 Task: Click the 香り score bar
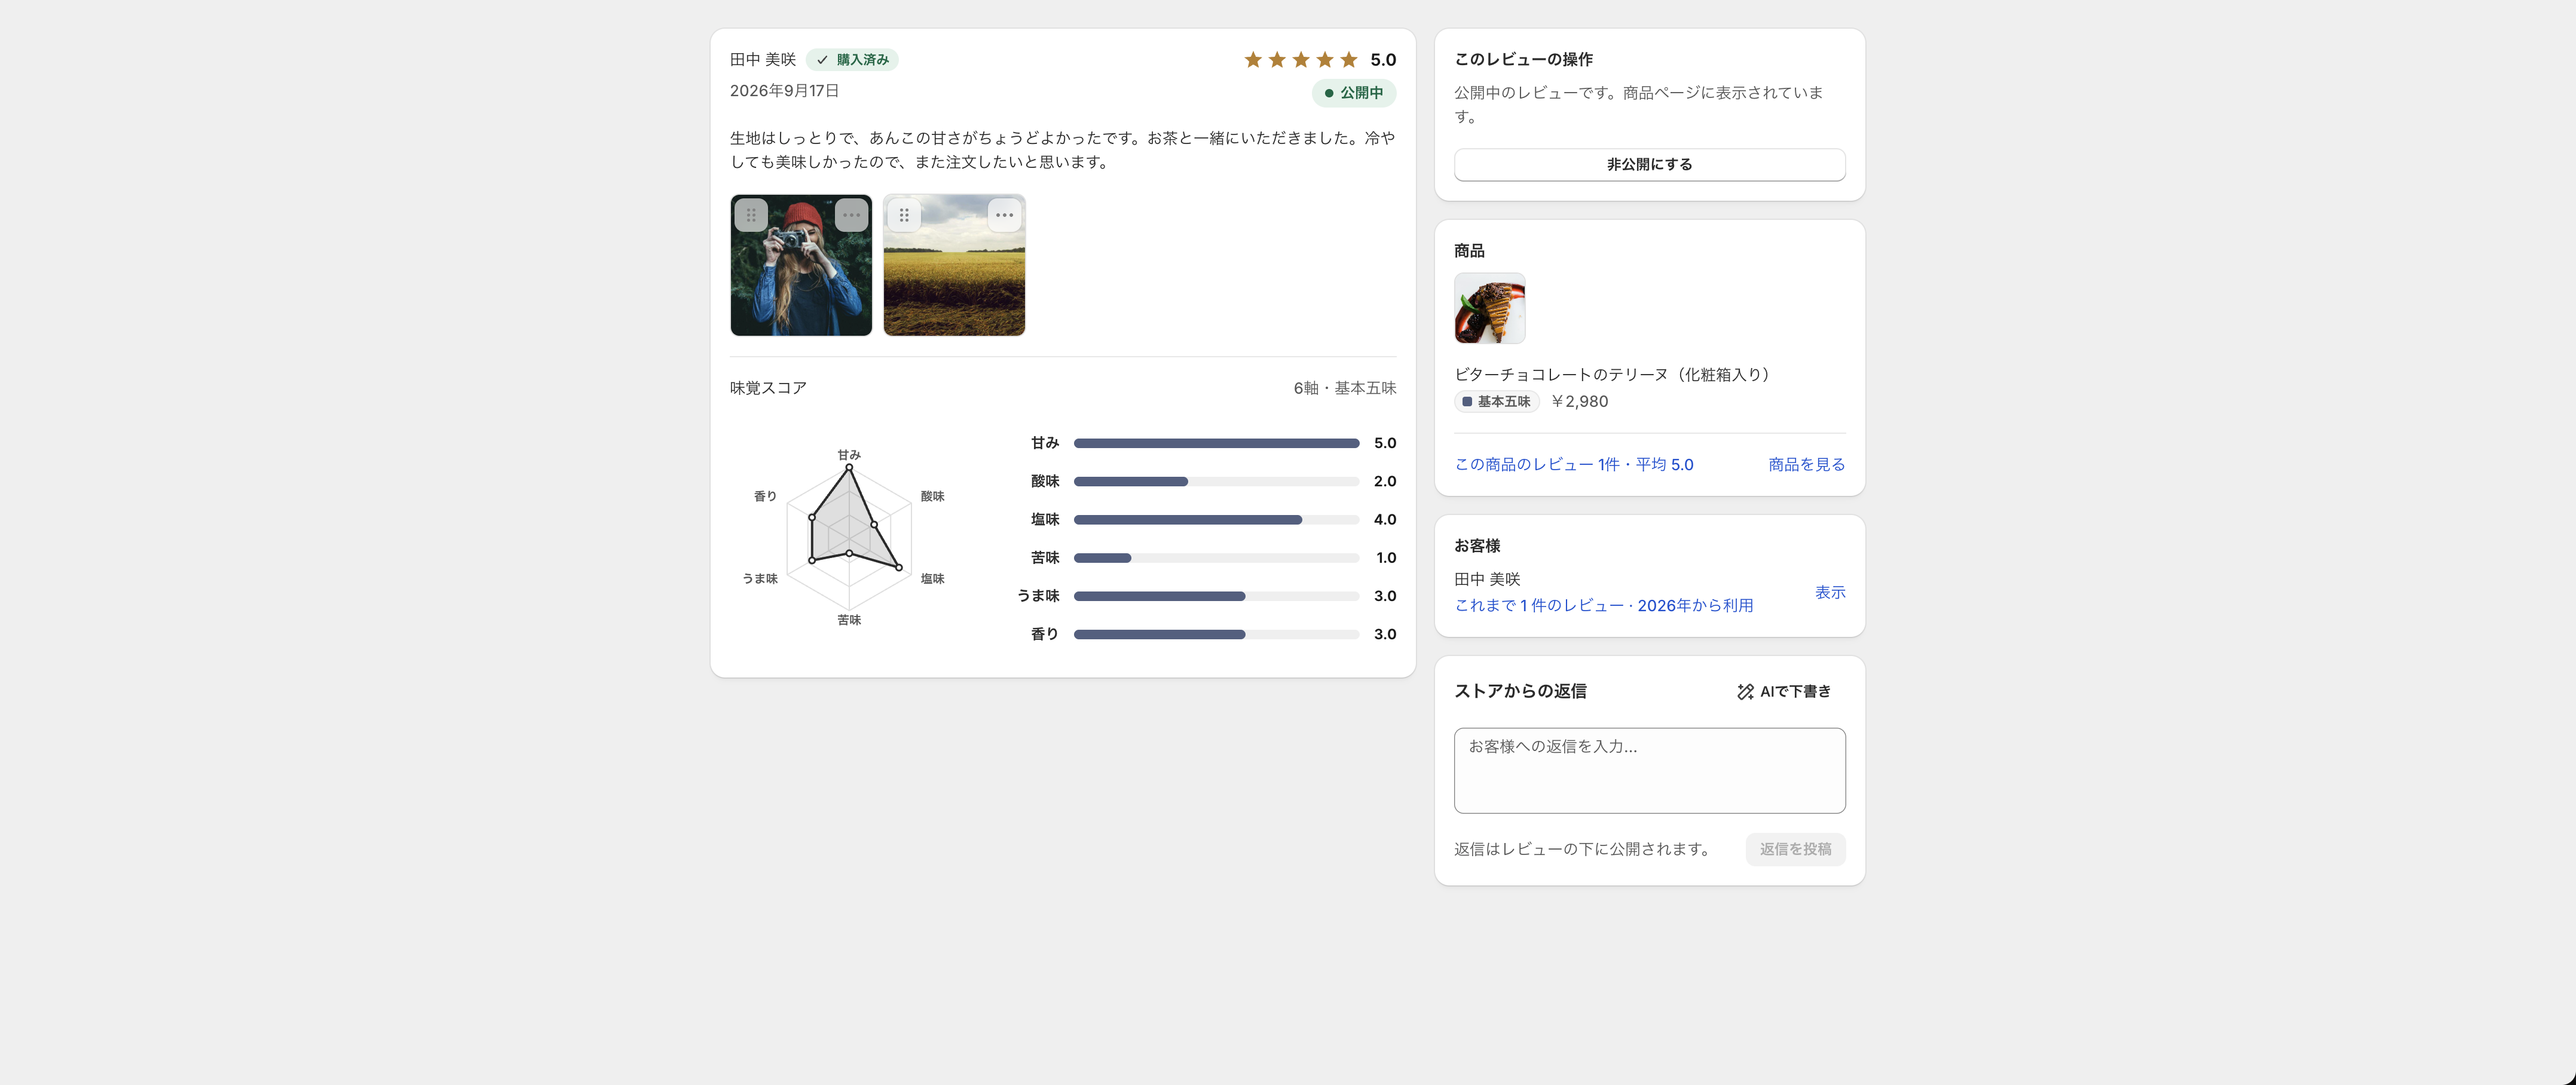(x=1216, y=634)
